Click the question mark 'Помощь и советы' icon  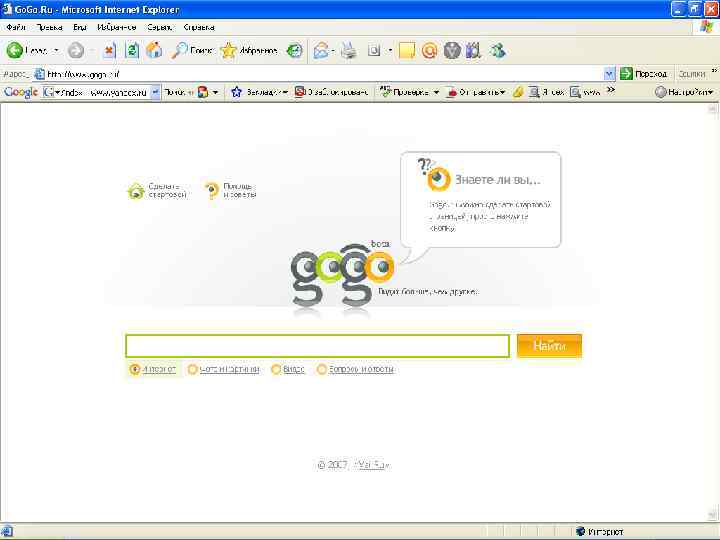212,190
